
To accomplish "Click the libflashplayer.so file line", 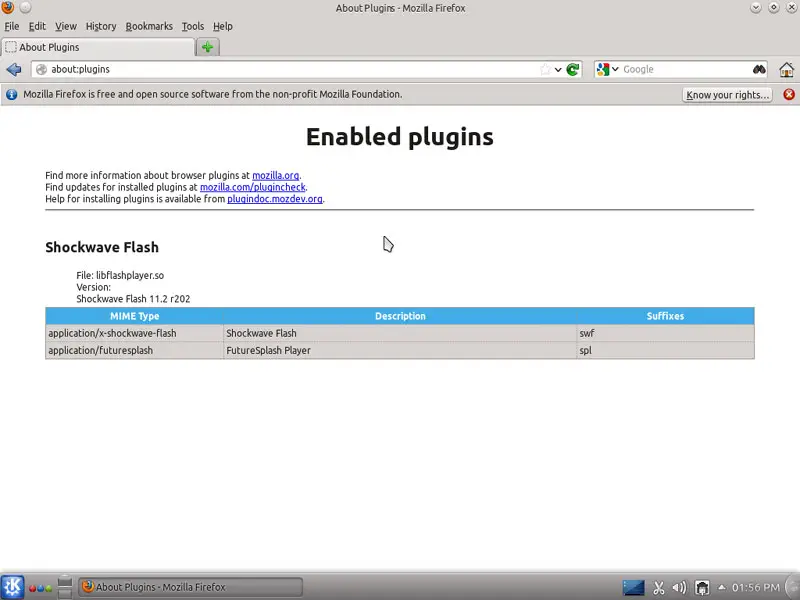I will 120,276.
